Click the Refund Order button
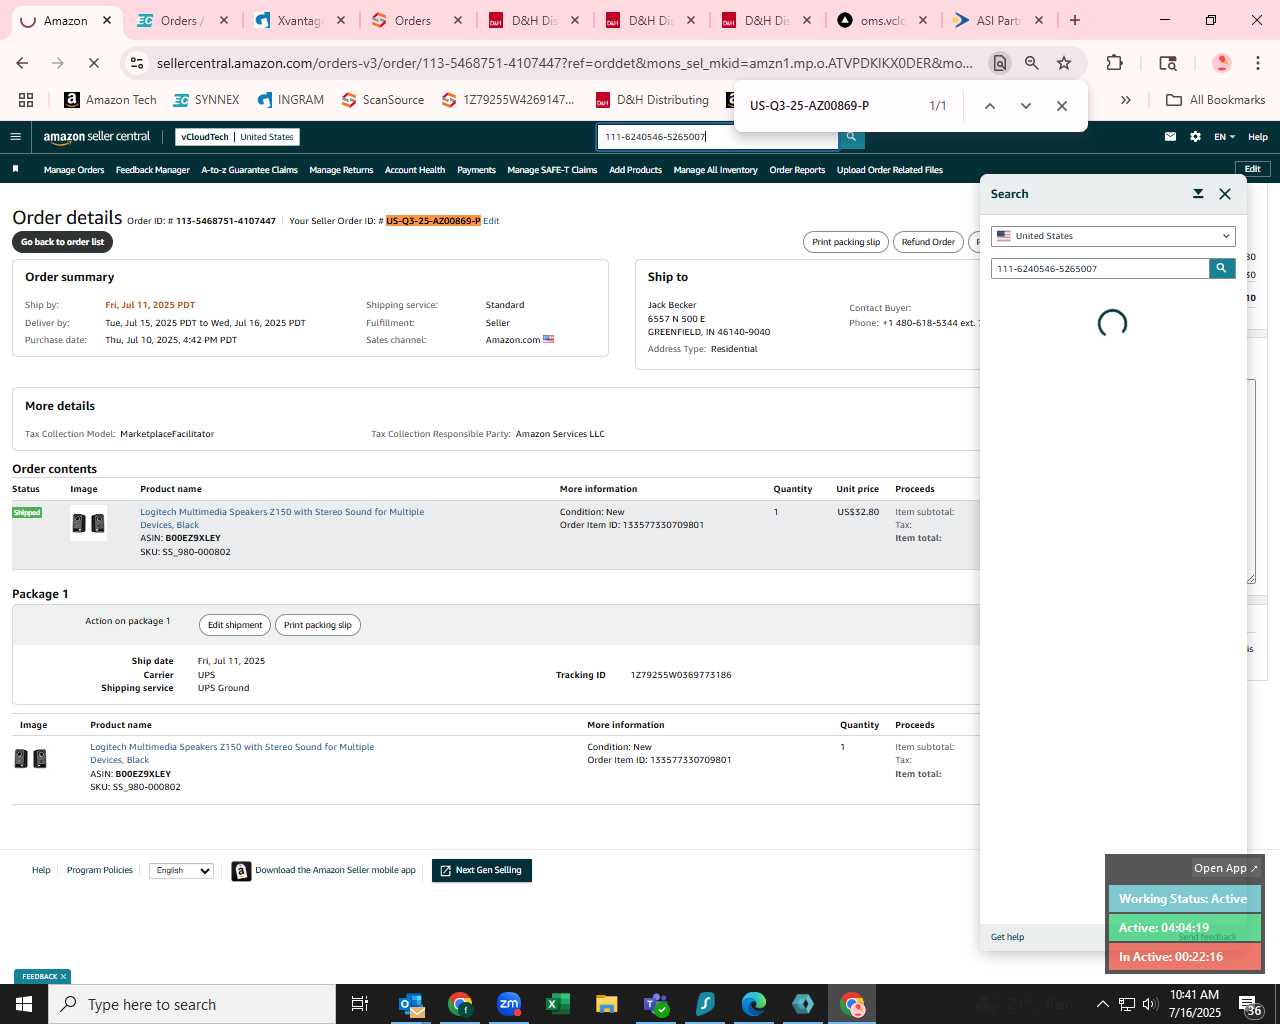The image size is (1280, 1024). tap(928, 242)
